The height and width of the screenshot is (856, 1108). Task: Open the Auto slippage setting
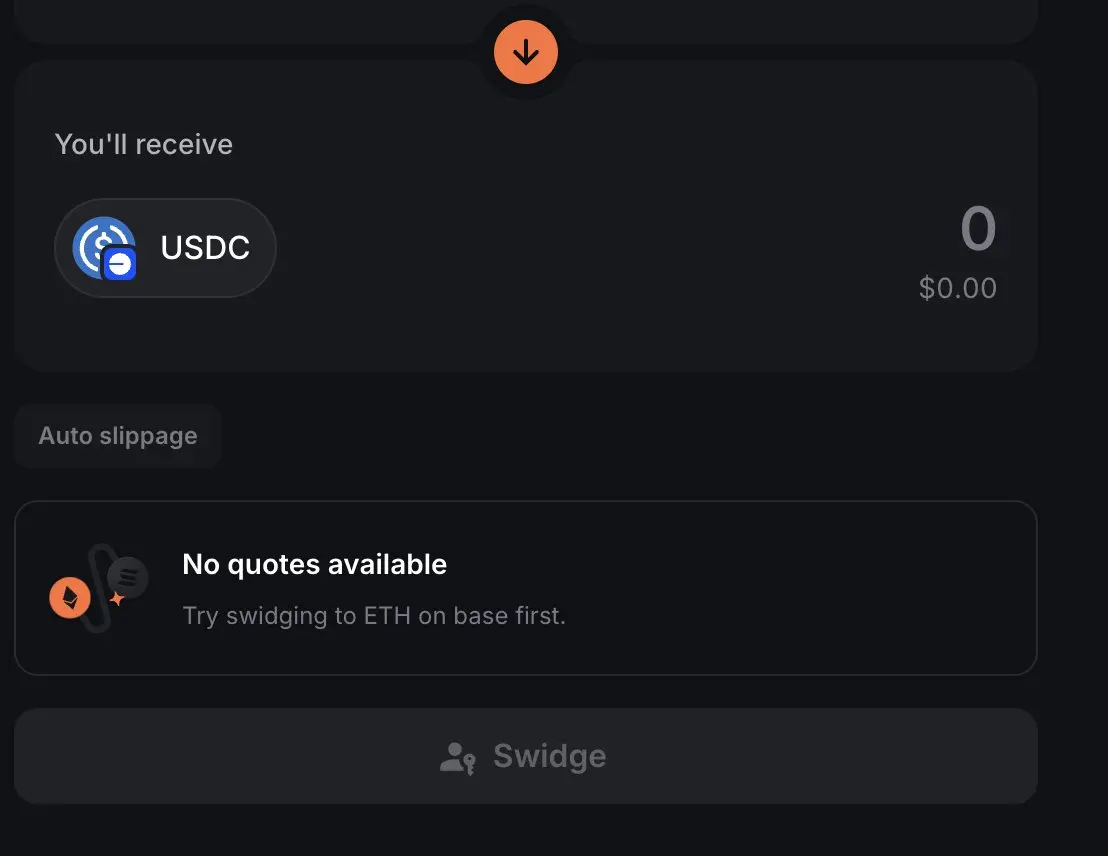tap(118, 436)
